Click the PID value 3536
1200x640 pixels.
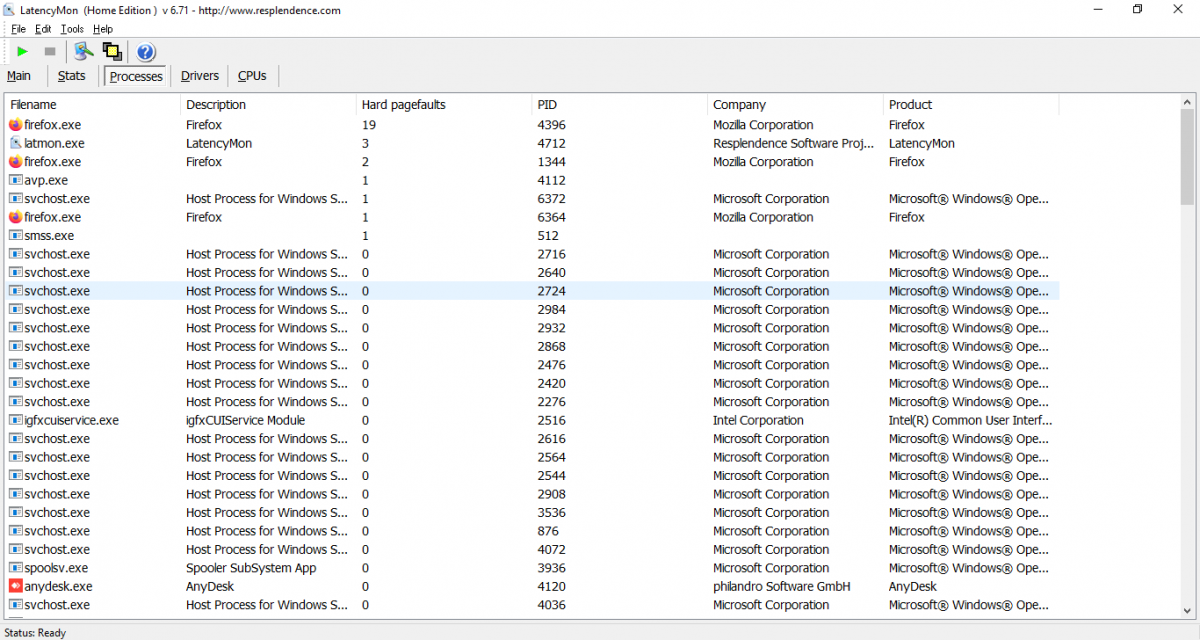(551, 513)
